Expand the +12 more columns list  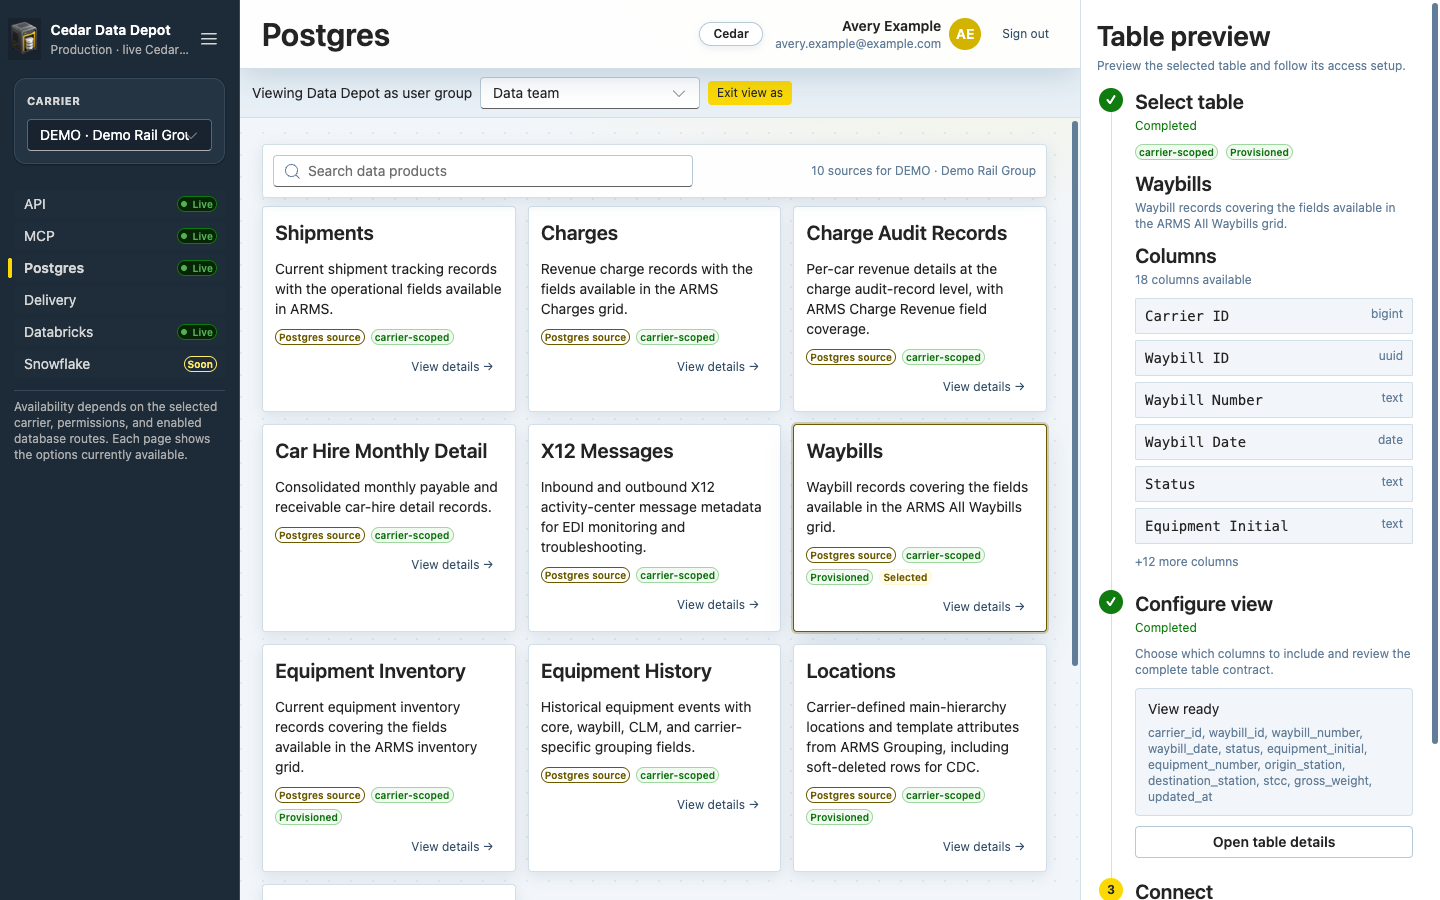[1186, 562]
